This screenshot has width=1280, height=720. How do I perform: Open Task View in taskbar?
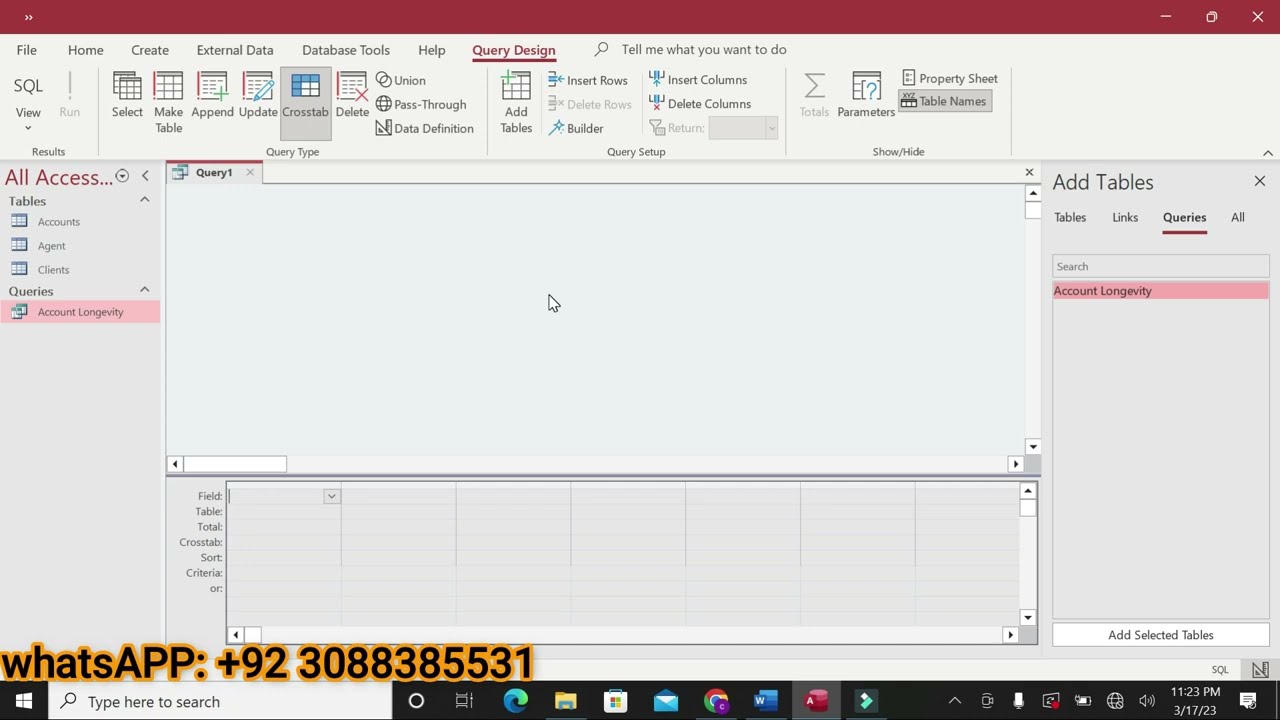[464, 701]
